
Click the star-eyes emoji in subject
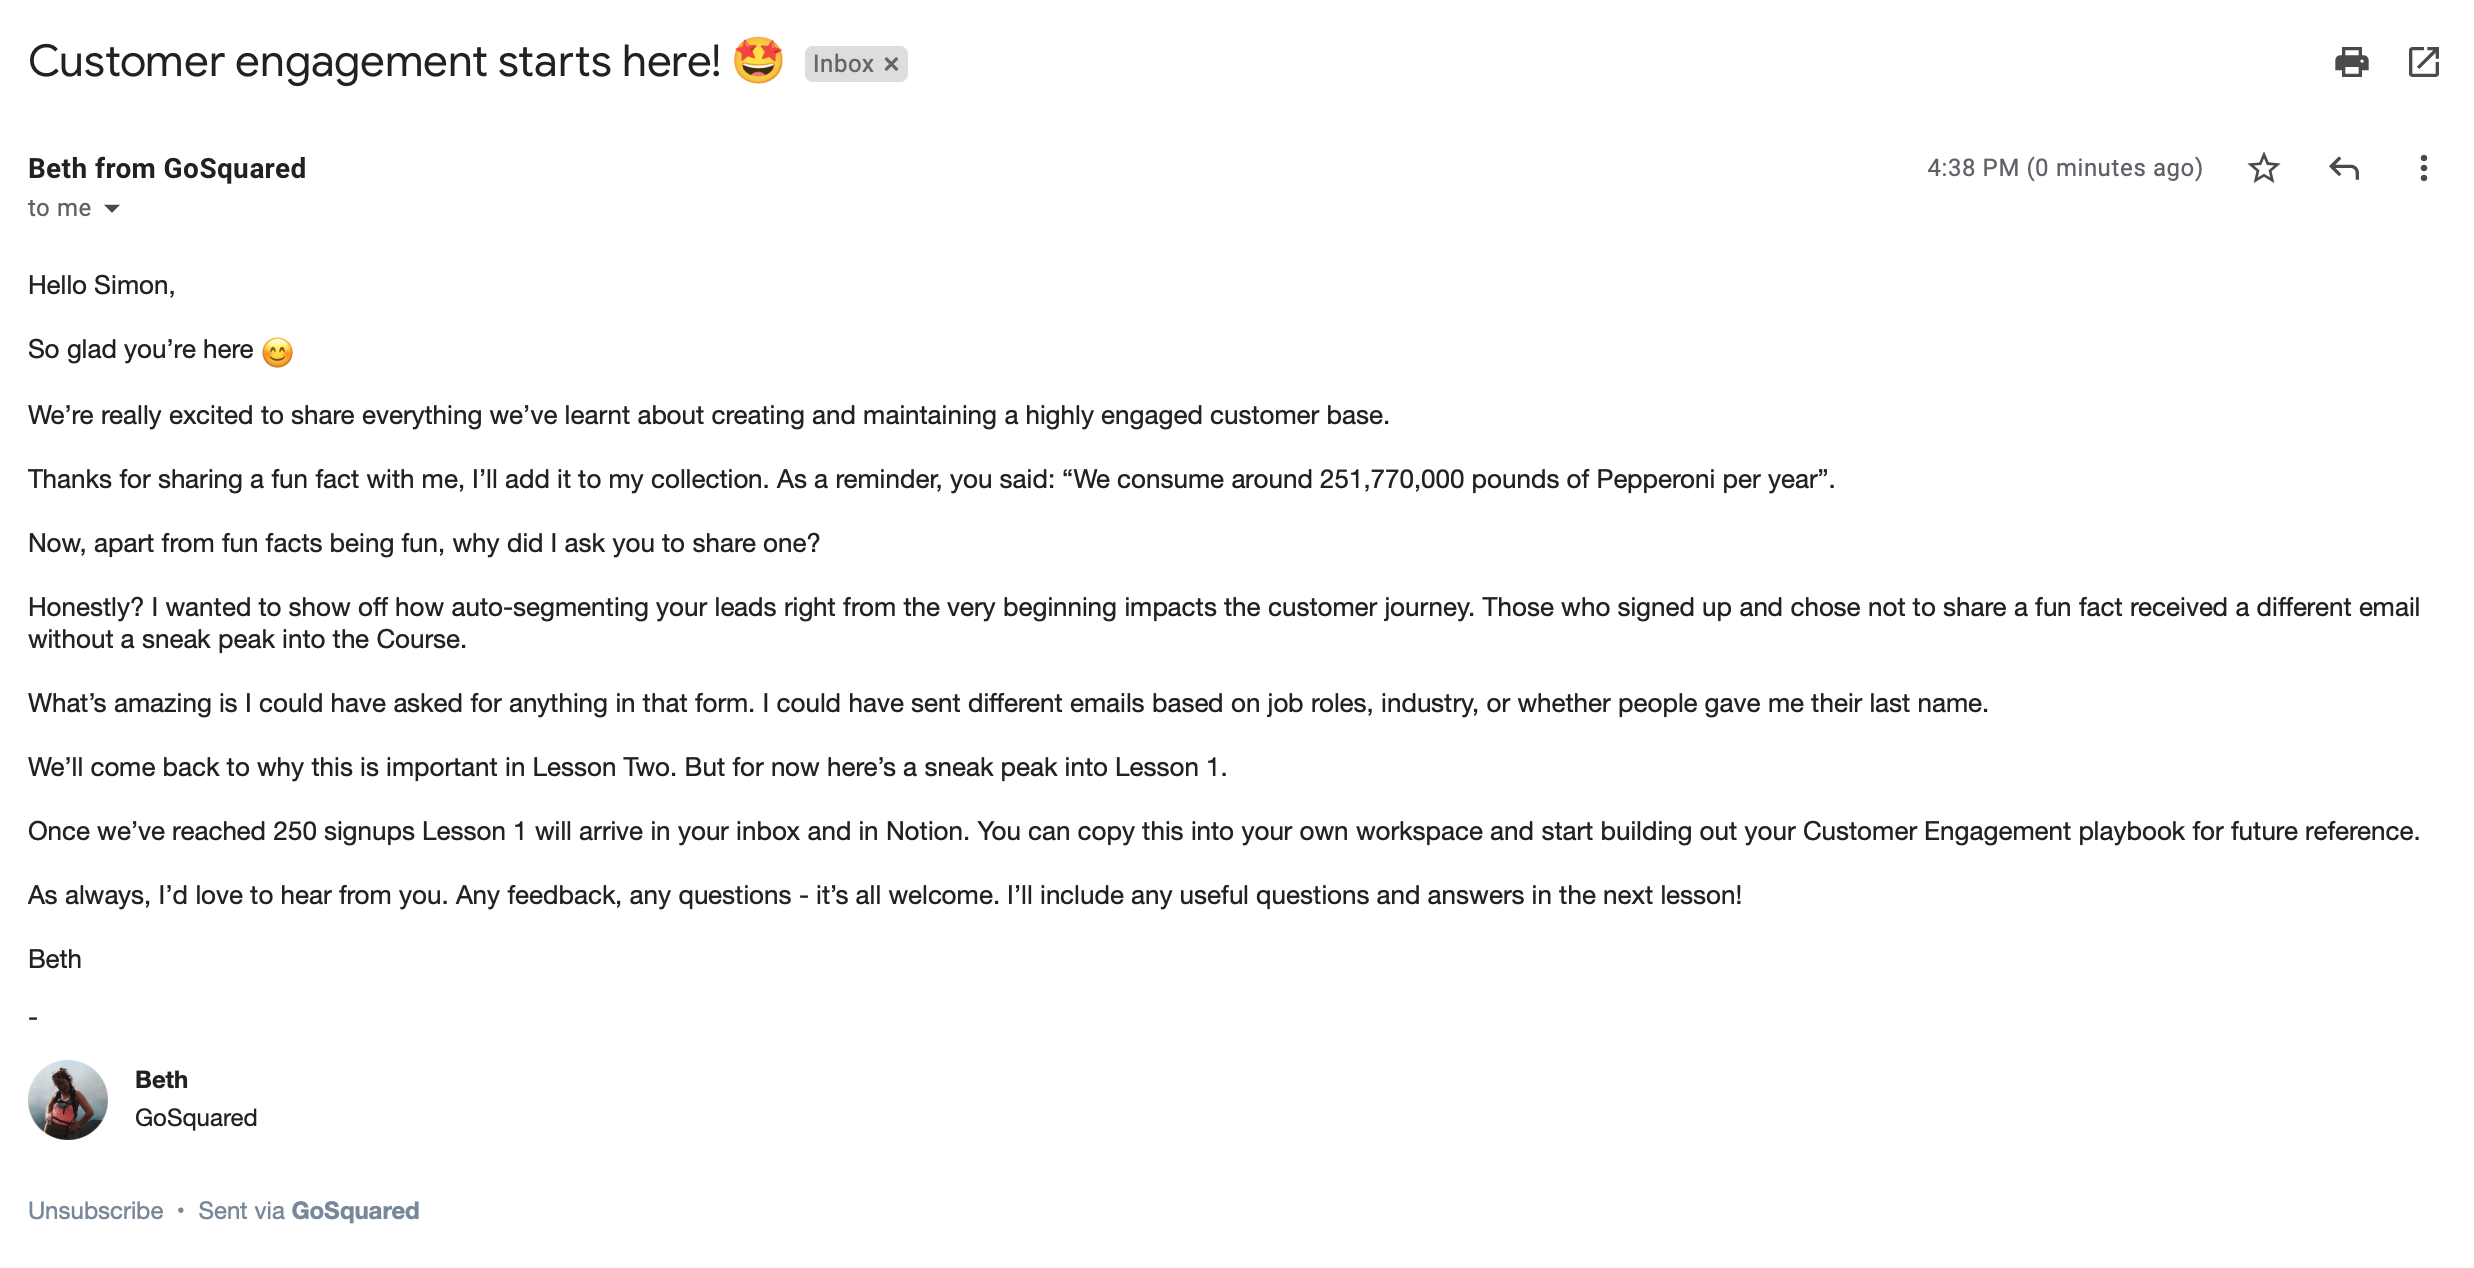point(758,61)
